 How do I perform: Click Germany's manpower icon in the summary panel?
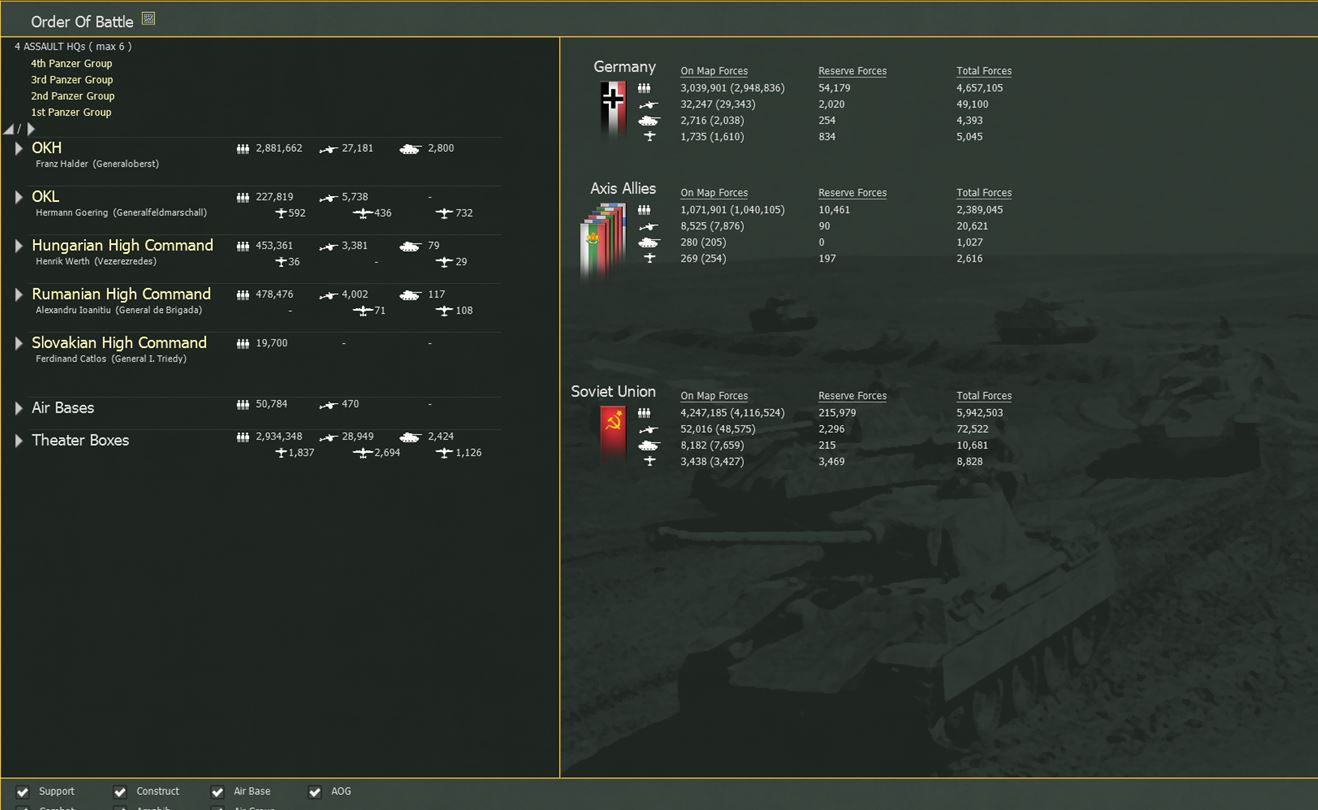click(x=644, y=88)
